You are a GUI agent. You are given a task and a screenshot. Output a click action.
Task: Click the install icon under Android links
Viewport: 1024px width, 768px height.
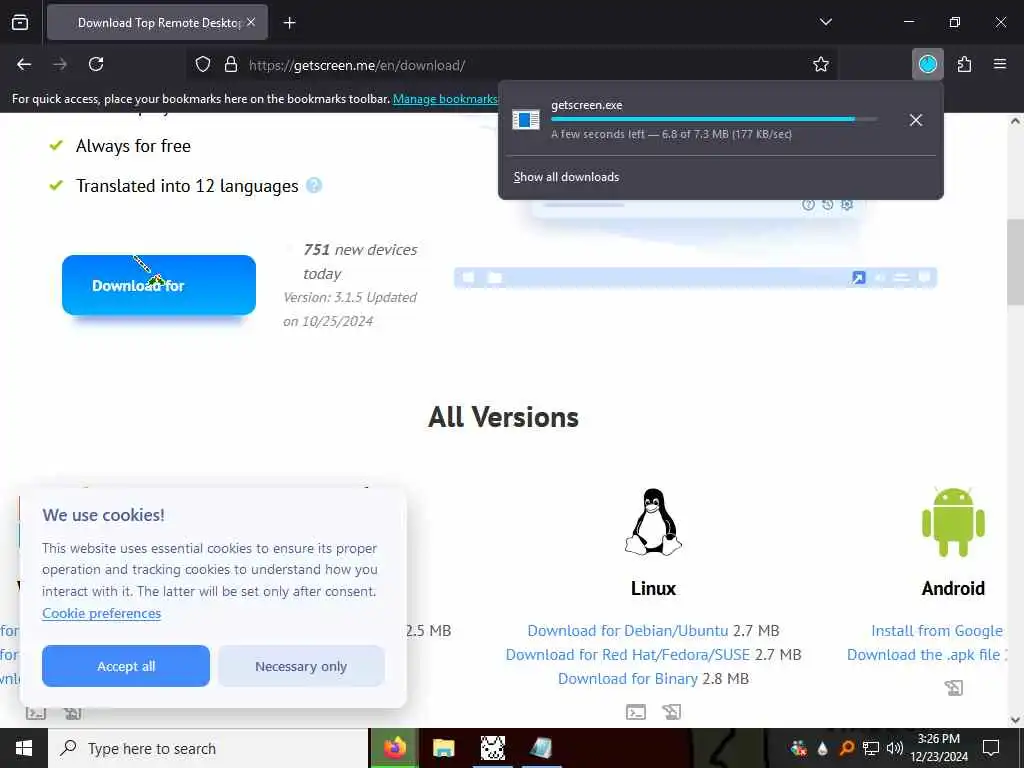pyautogui.click(x=953, y=688)
